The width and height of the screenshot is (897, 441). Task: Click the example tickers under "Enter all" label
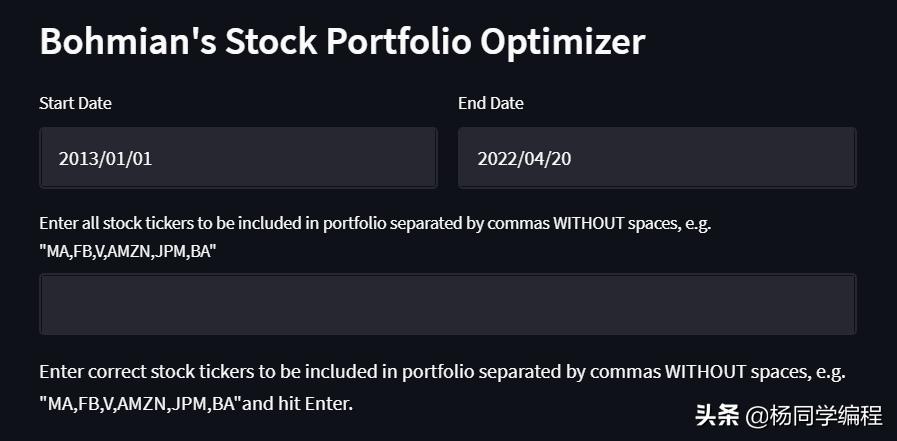pos(128,252)
